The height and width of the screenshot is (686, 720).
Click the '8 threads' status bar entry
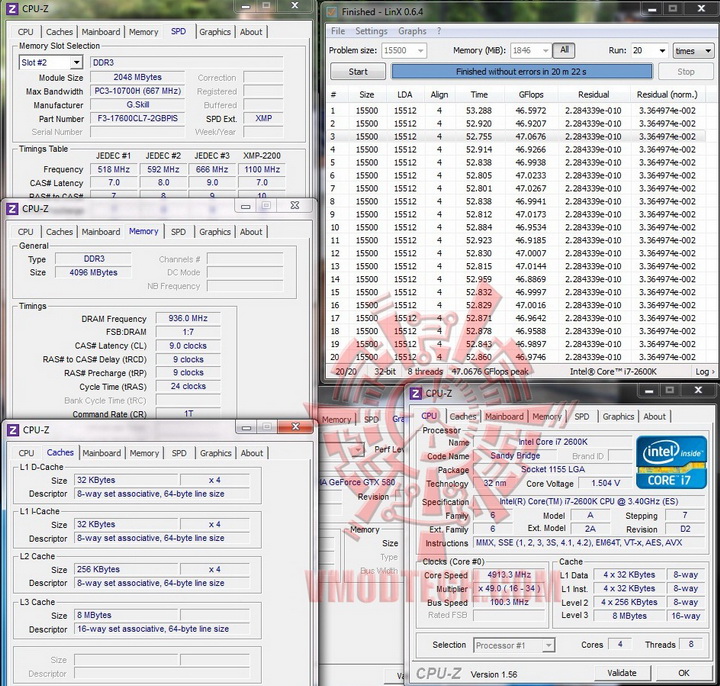point(425,371)
